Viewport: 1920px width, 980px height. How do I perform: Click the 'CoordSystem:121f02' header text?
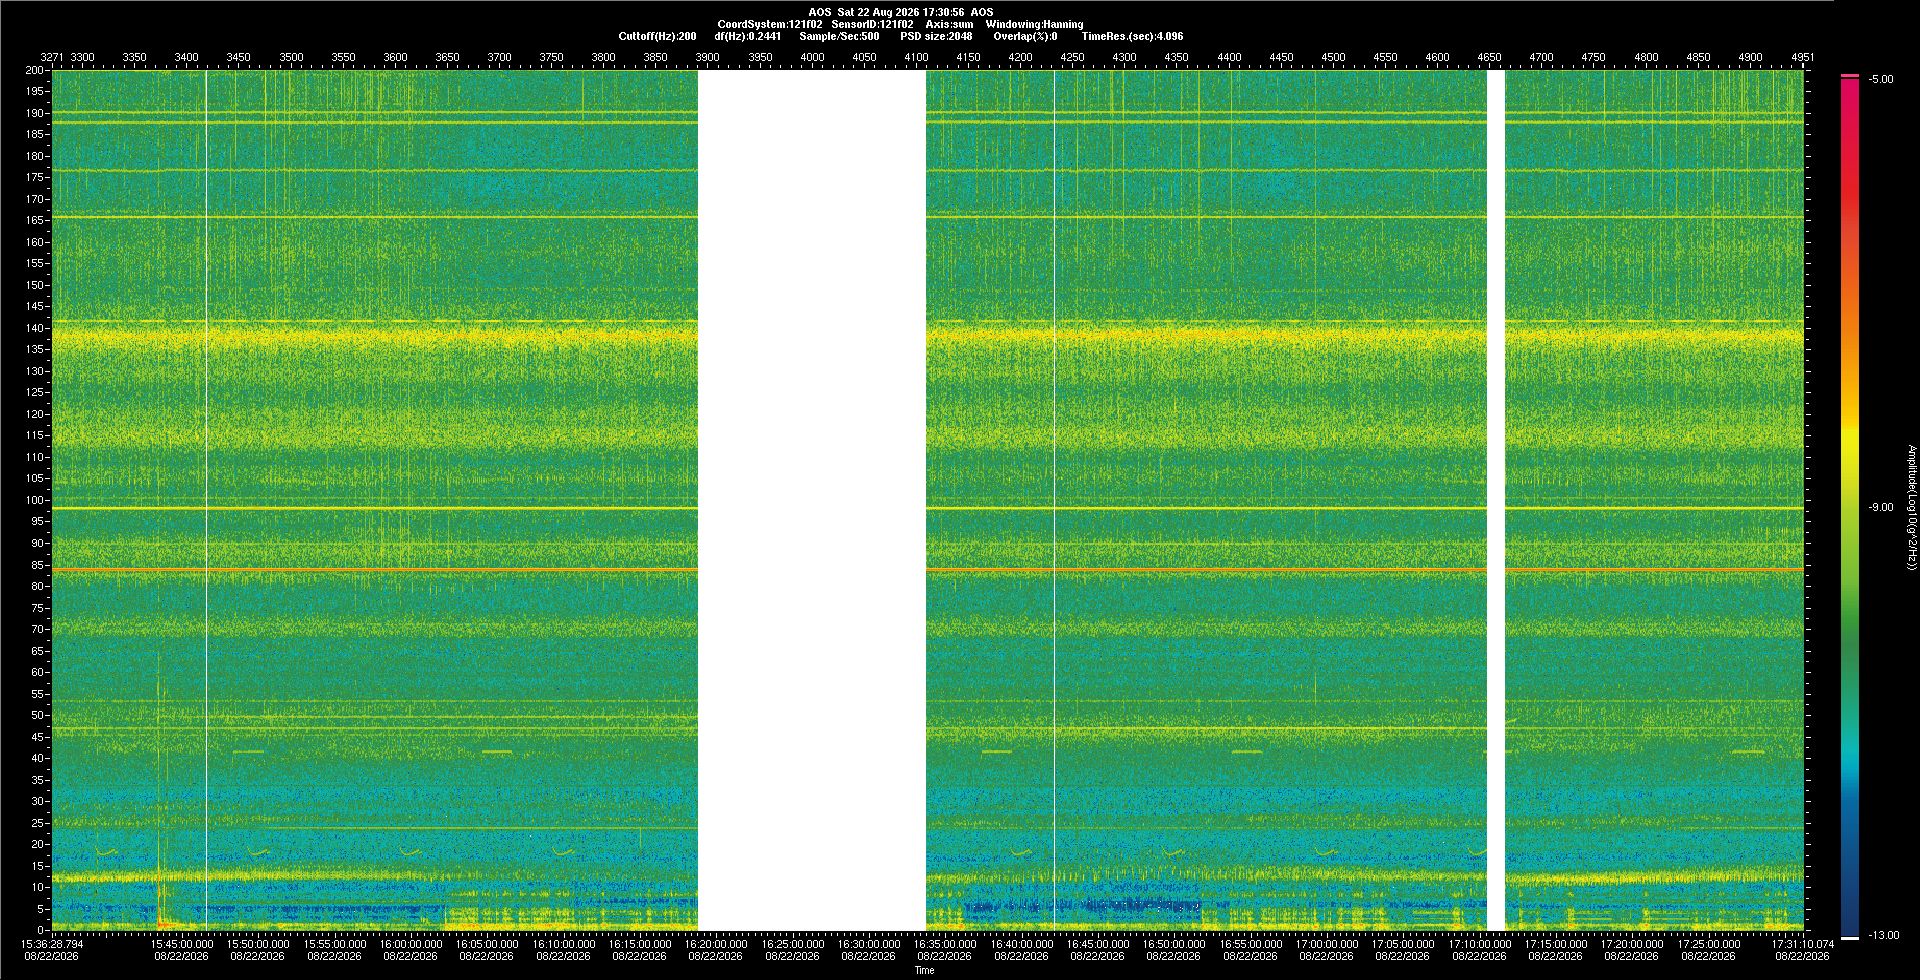tap(770, 24)
